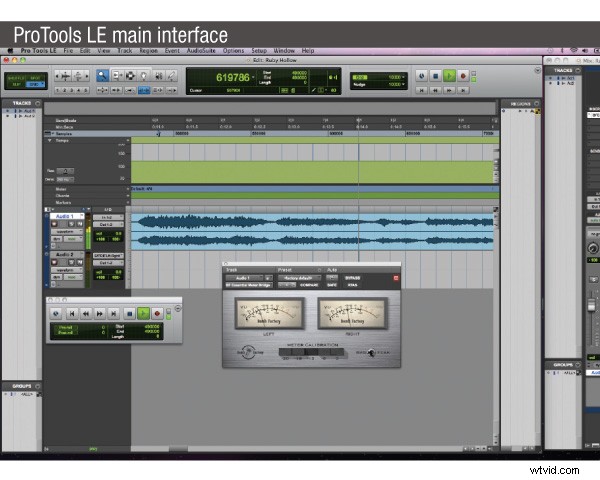Click Go to End in floating Transport
This screenshot has width=600, height=480.
[x=114, y=313]
